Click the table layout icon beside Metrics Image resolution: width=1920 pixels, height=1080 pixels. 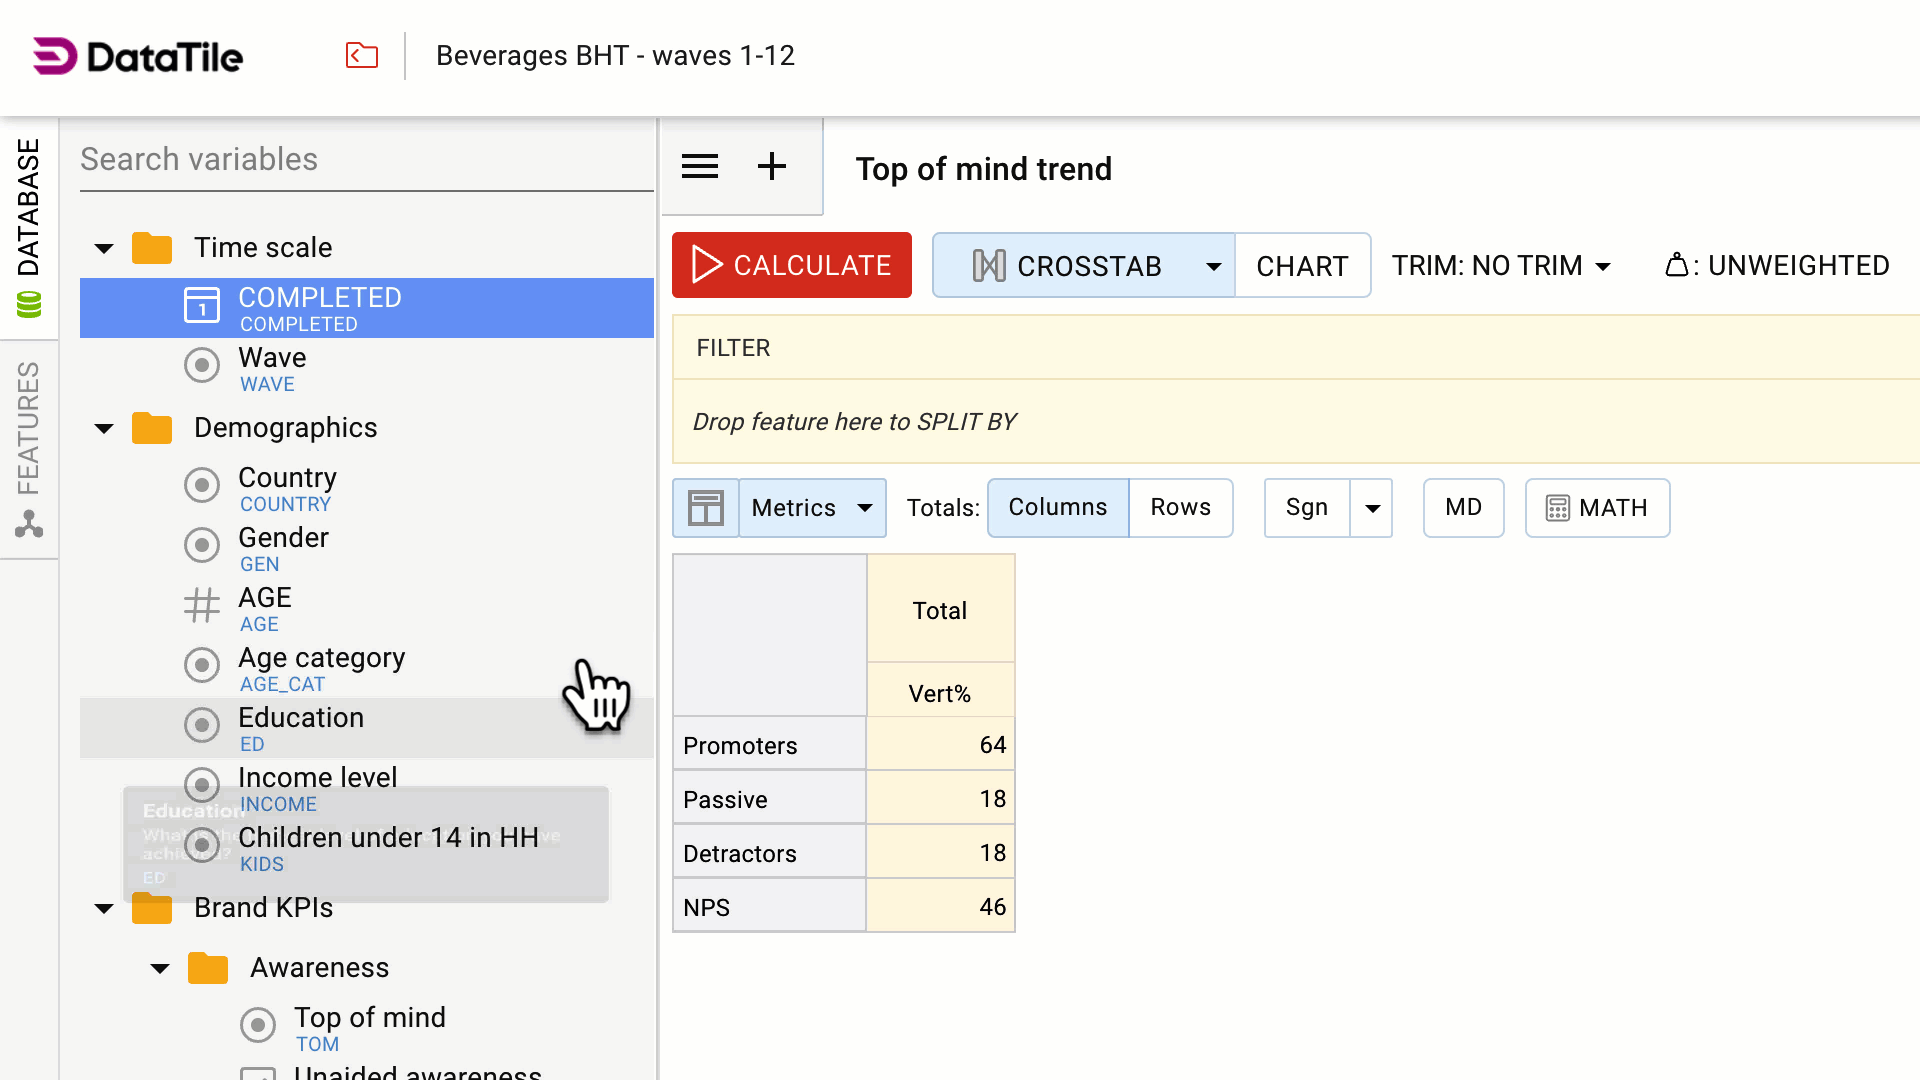(x=705, y=507)
